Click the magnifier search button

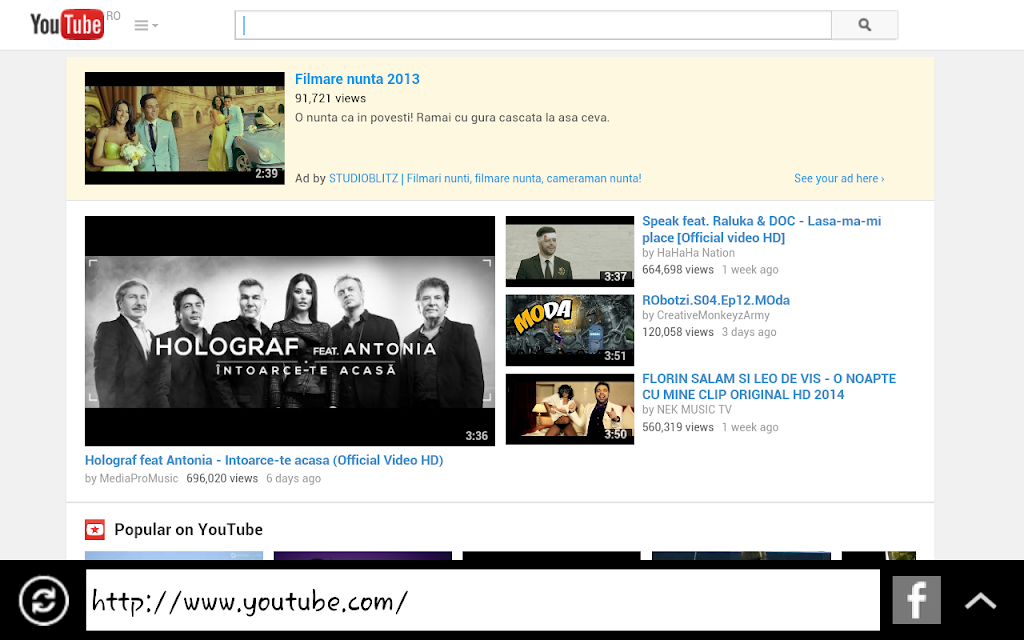(865, 25)
